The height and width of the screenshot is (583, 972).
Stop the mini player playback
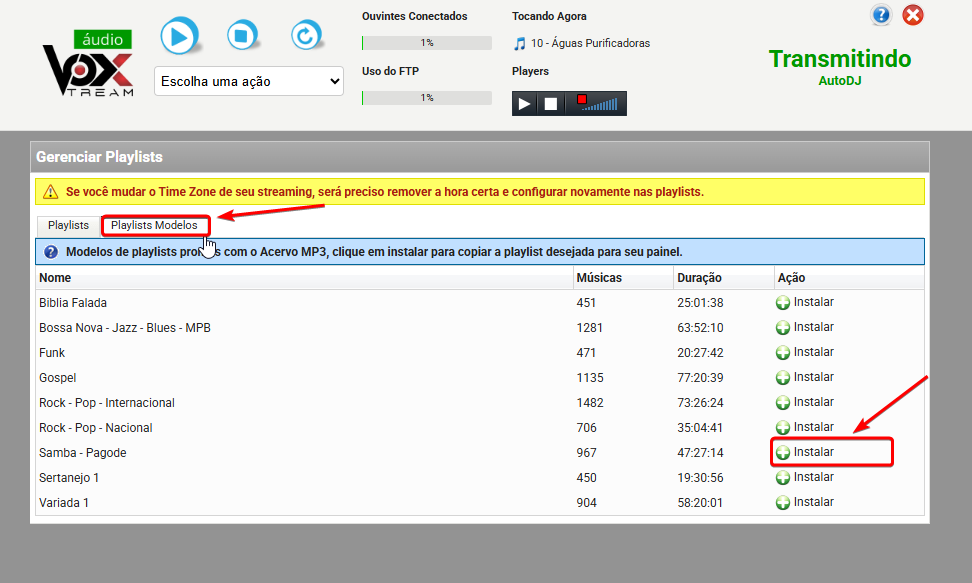coord(550,104)
